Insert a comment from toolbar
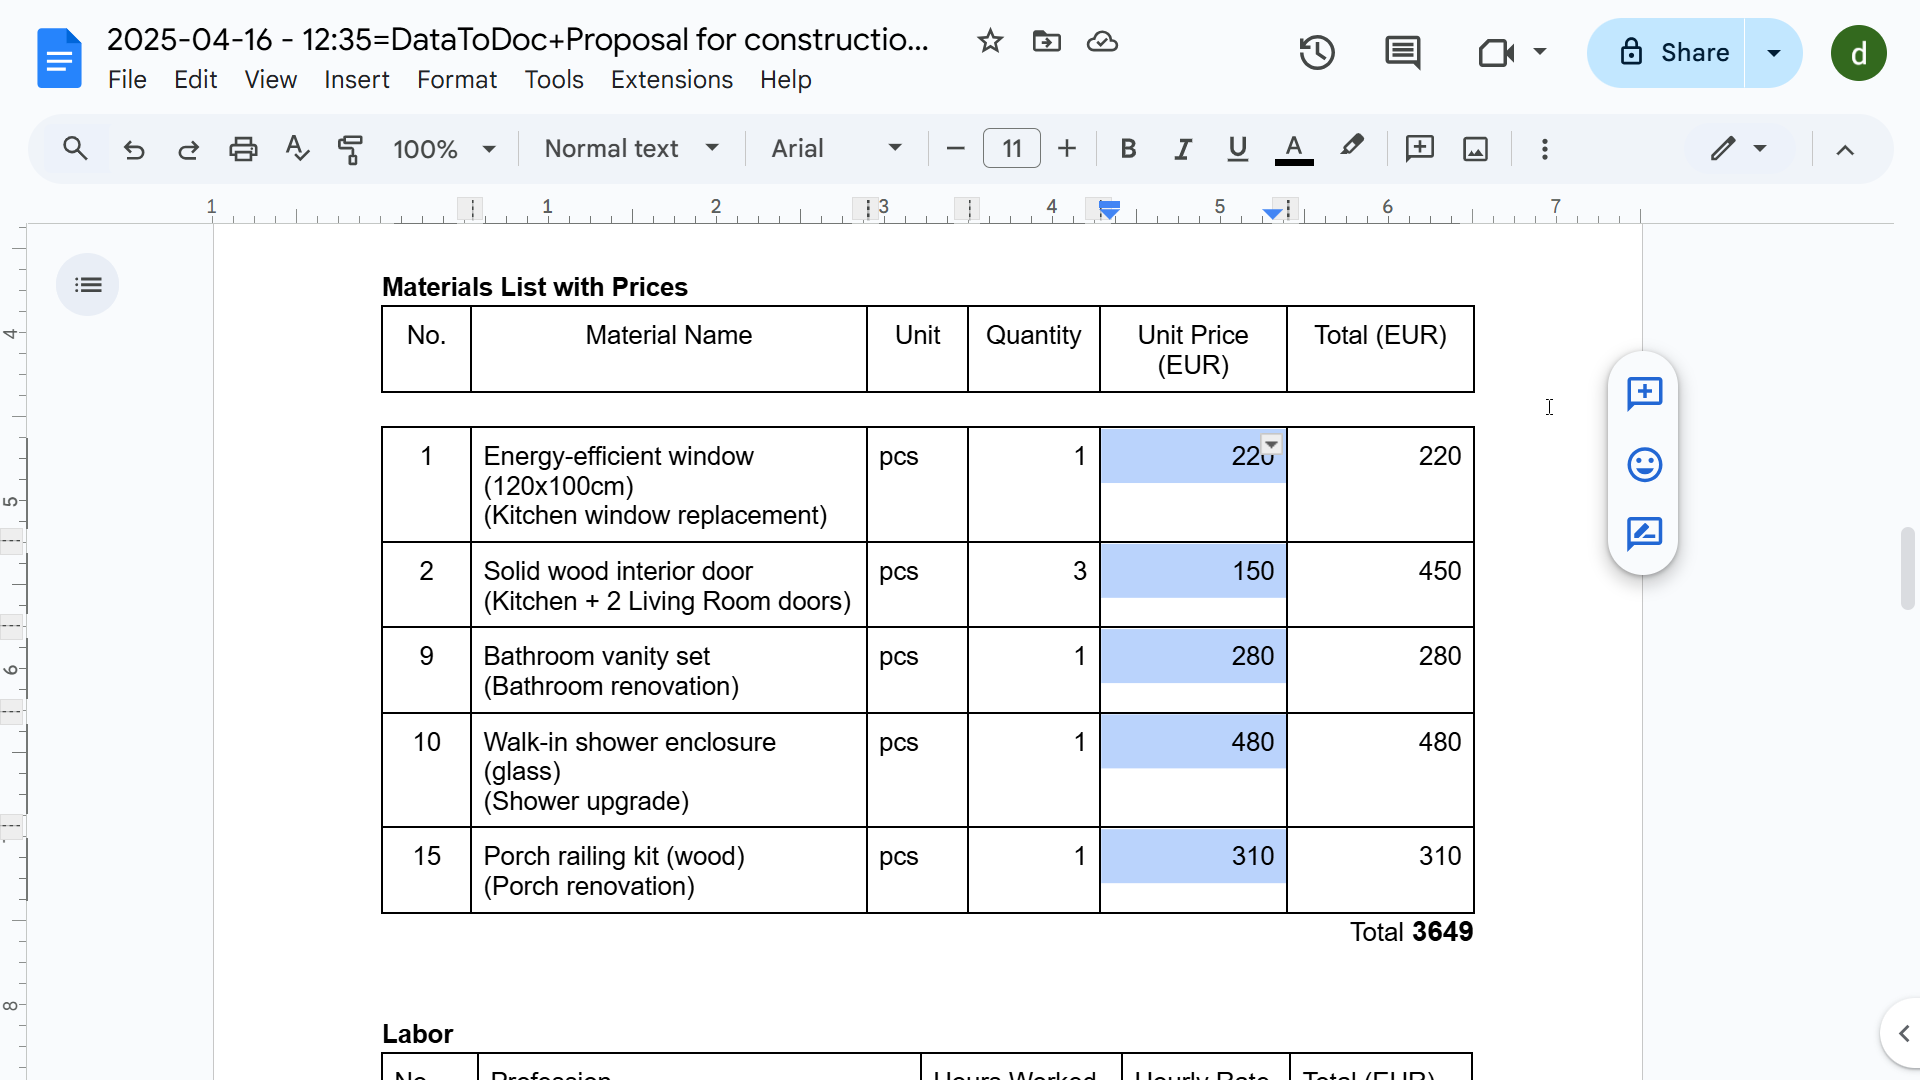This screenshot has width=1920, height=1080. click(1420, 149)
